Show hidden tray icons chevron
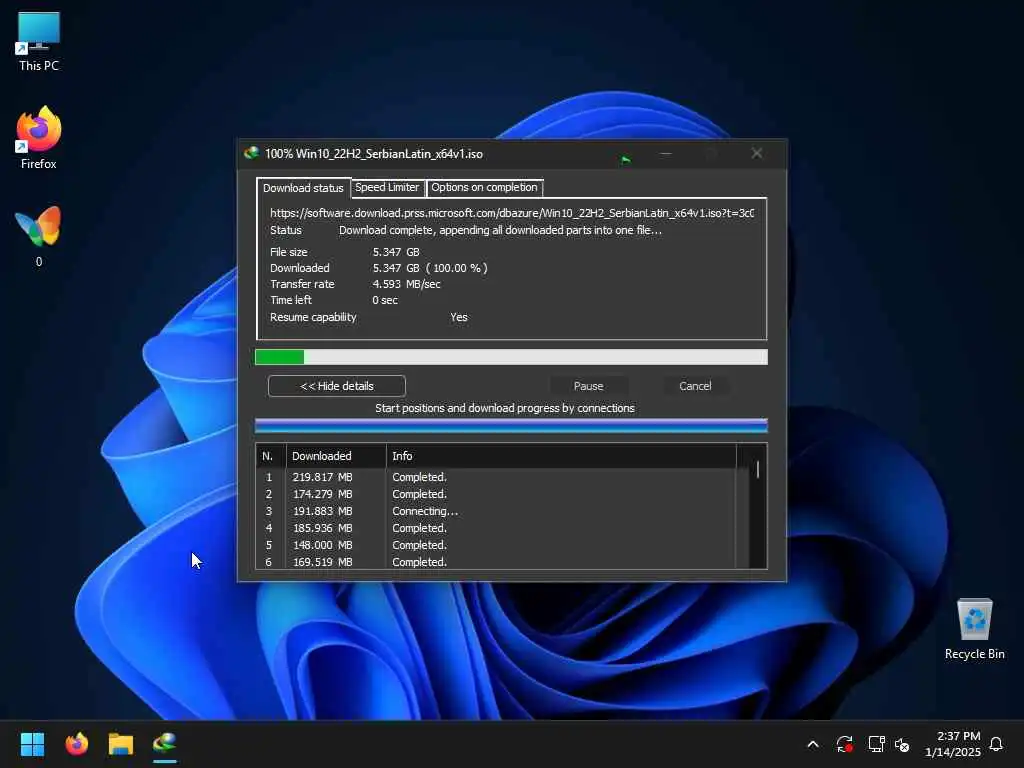Image resolution: width=1024 pixels, height=768 pixels. [x=813, y=744]
